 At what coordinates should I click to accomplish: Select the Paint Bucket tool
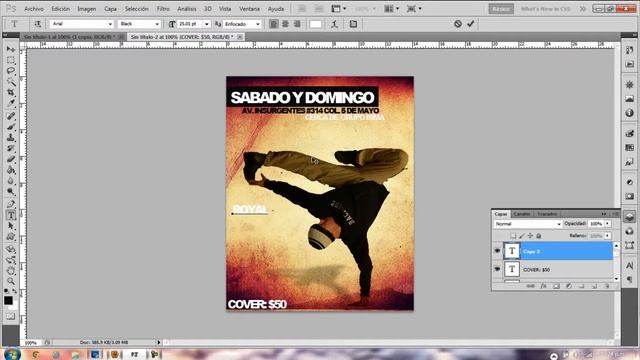11,170
